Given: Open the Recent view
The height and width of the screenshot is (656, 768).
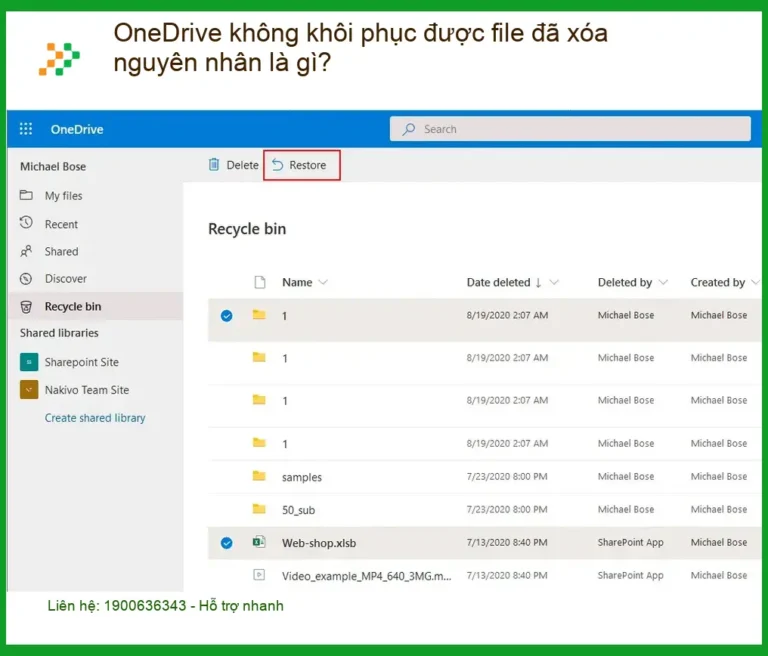Looking at the screenshot, I should [61, 224].
